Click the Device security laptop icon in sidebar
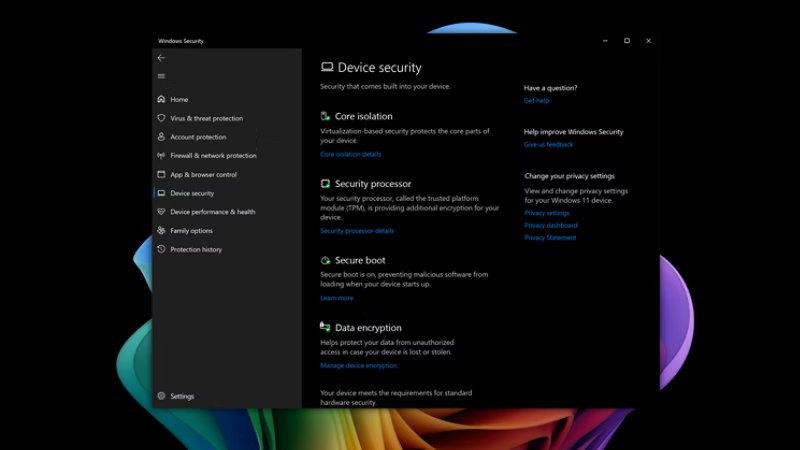Screen dimensions: 800x450 click(x=161, y=193)
